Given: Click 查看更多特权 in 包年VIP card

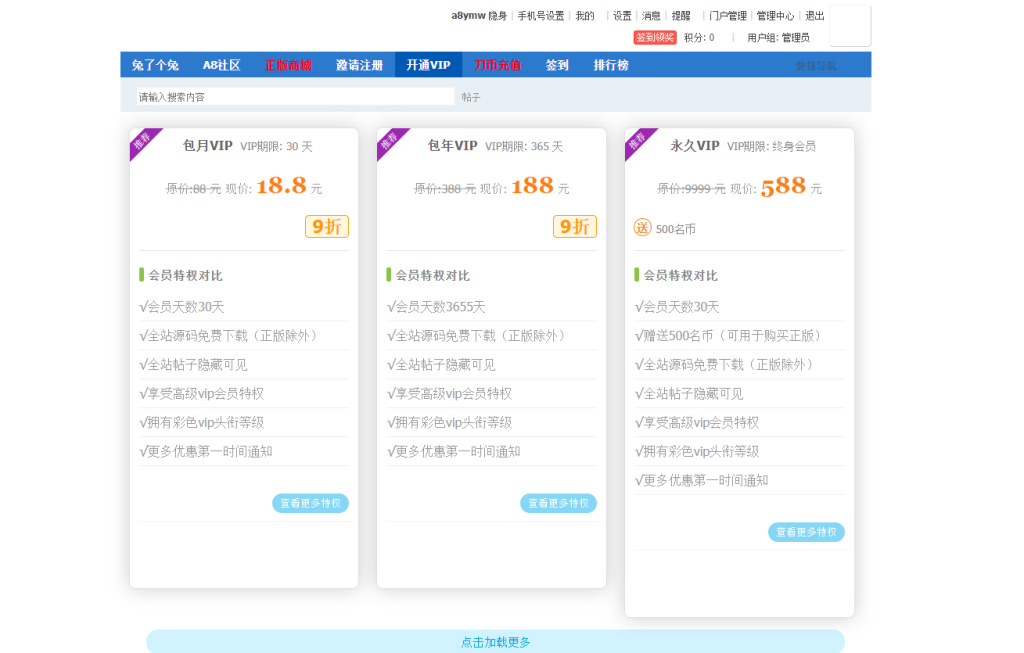Looking at the screenshot, I should tap(558, 503).
